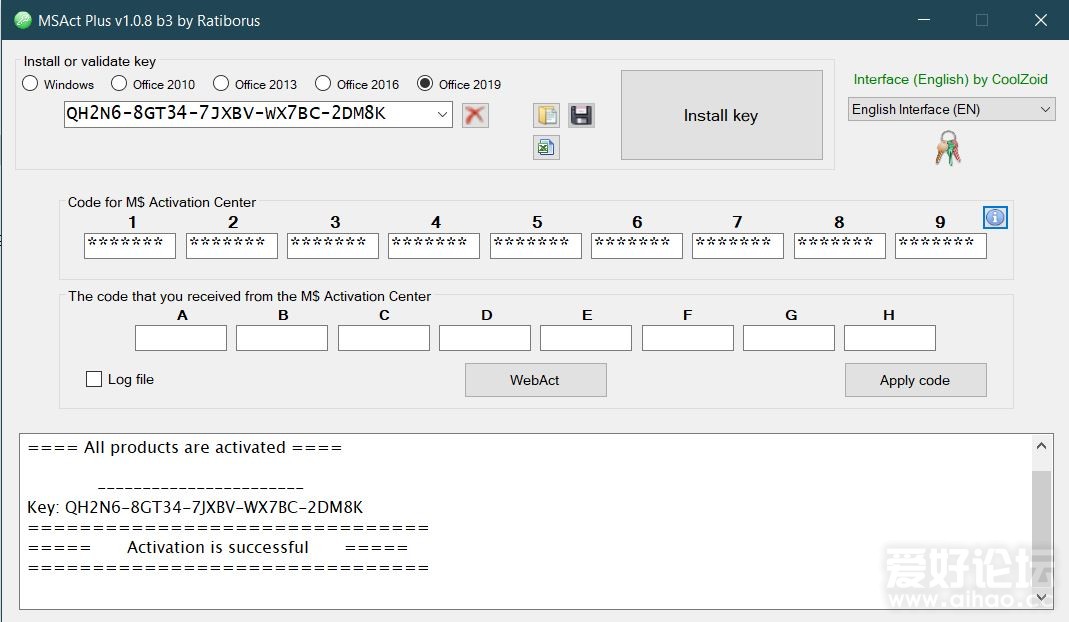Select the Office 2016 radio option

[323, 84]
